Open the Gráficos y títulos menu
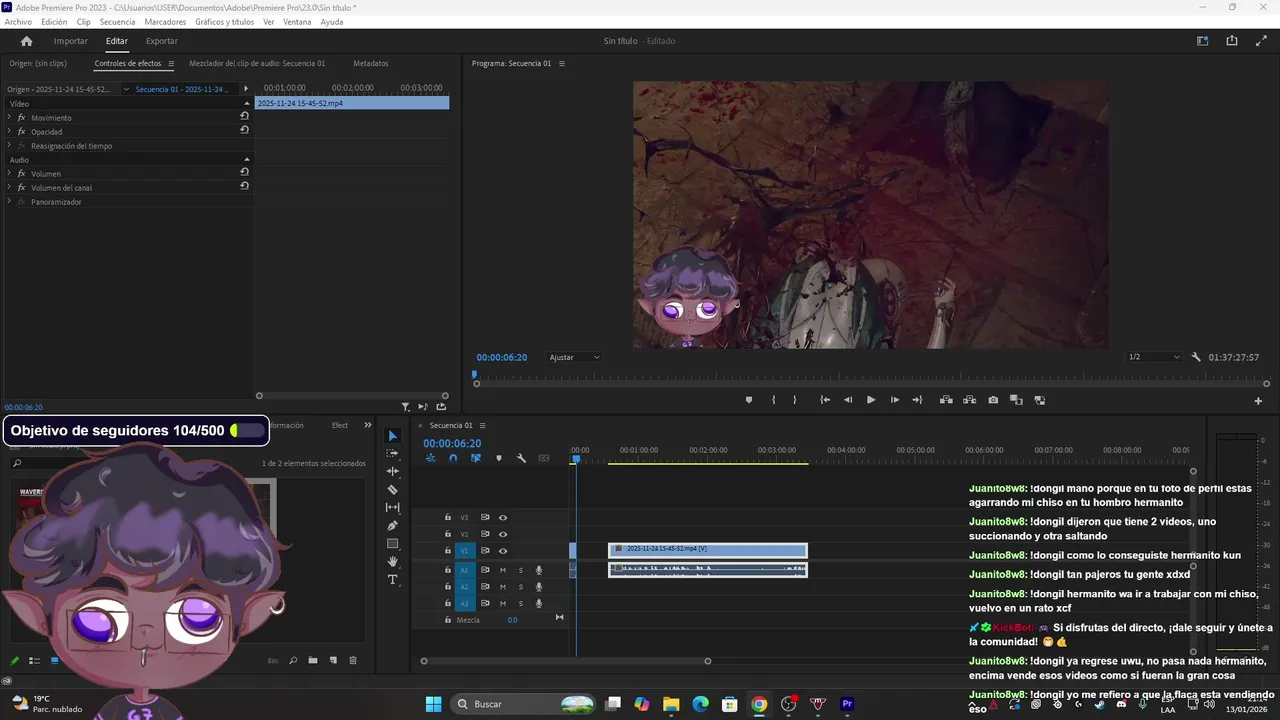Screen dimensions: 1280x720 coord(224,21)
